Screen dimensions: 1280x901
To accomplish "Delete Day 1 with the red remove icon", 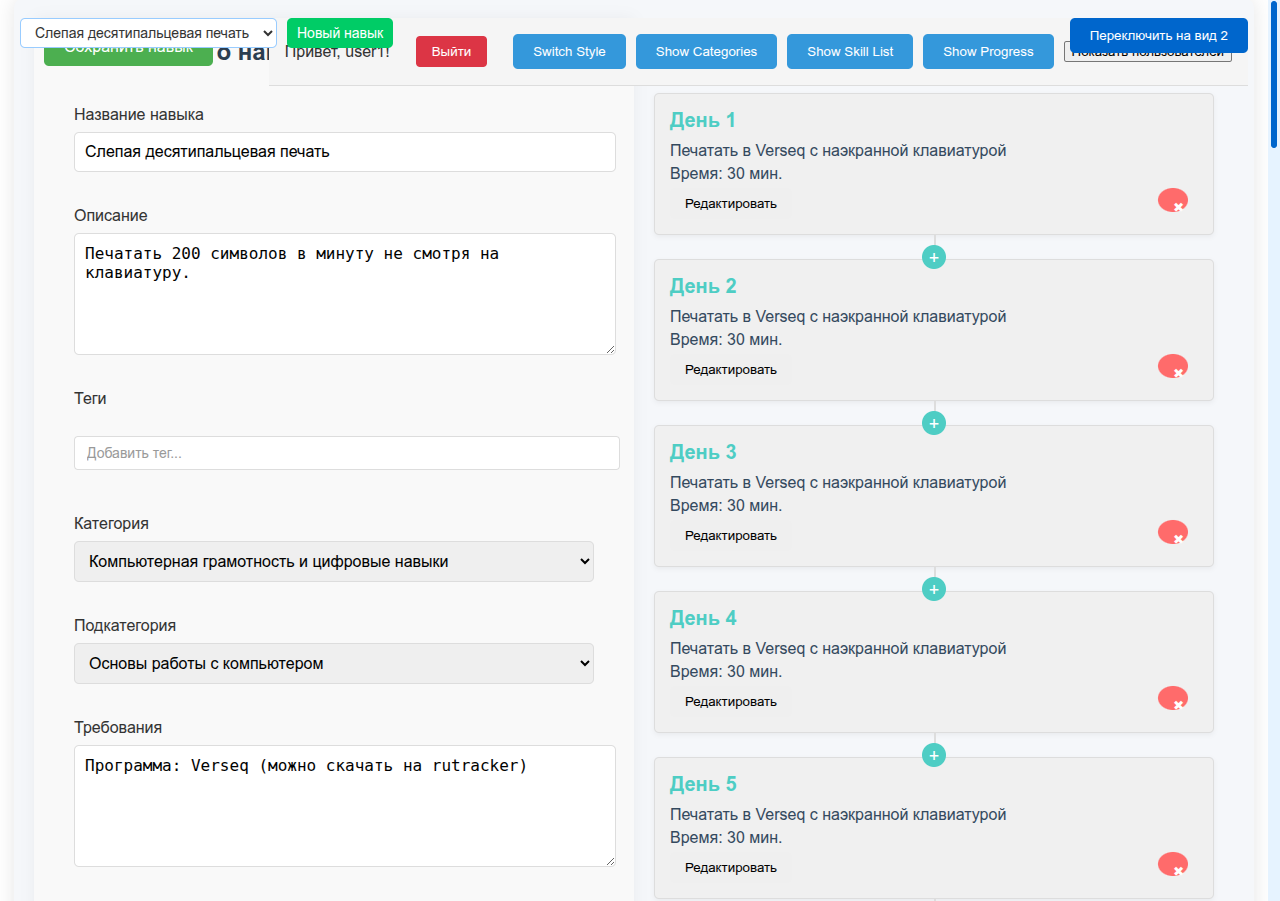I will click(1172, 200).
